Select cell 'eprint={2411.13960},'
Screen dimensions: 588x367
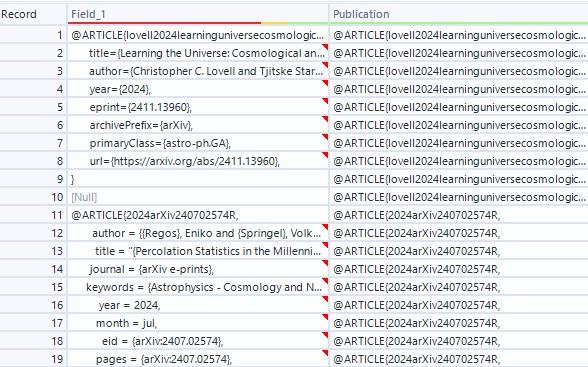[x=198, y=107]
